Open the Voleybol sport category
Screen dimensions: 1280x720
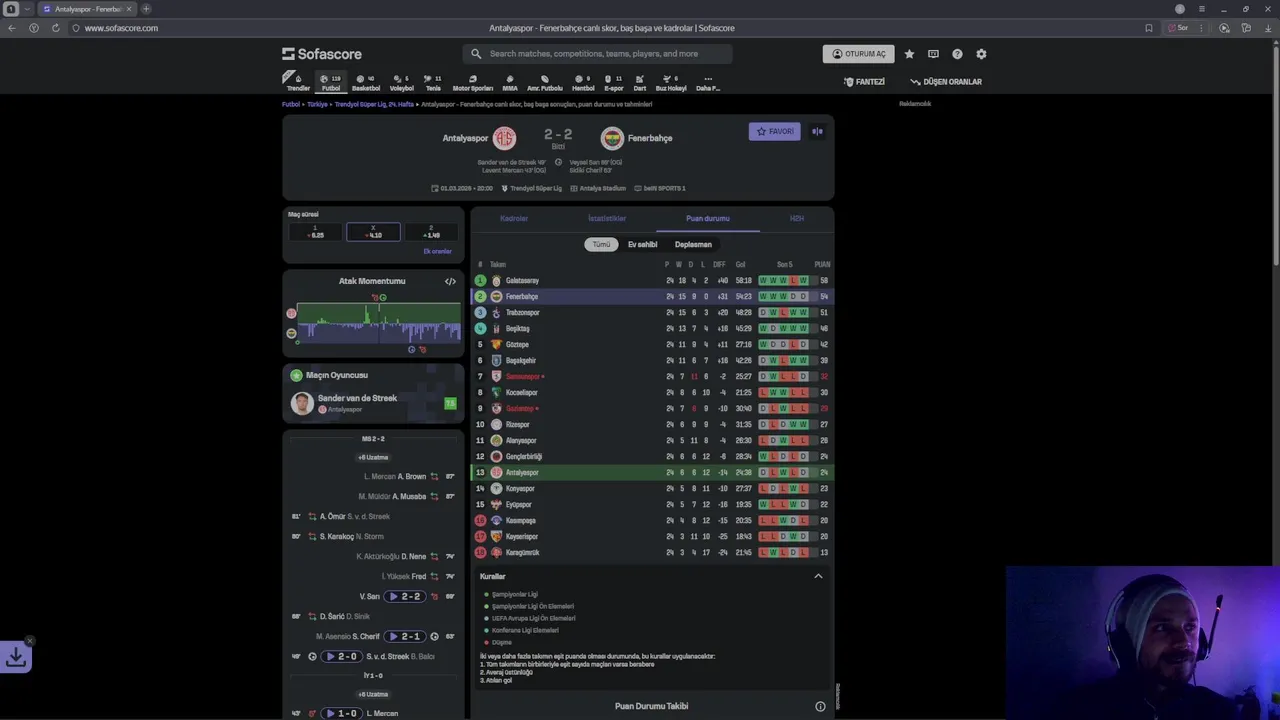[x=401, y=82]
